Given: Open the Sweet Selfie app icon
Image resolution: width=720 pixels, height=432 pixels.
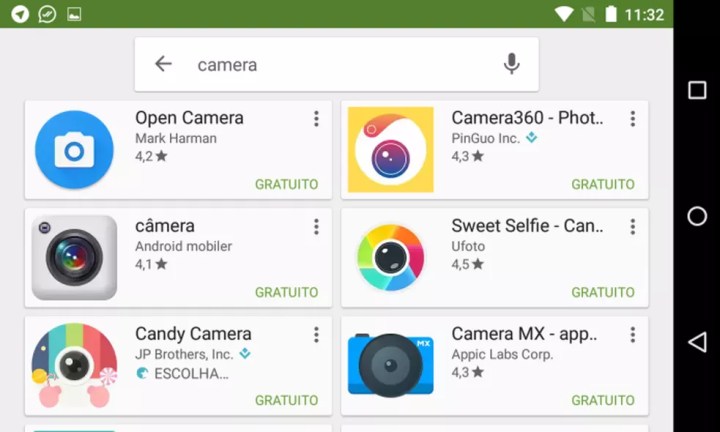Looking at the screenshot, I should coord(390,258).
